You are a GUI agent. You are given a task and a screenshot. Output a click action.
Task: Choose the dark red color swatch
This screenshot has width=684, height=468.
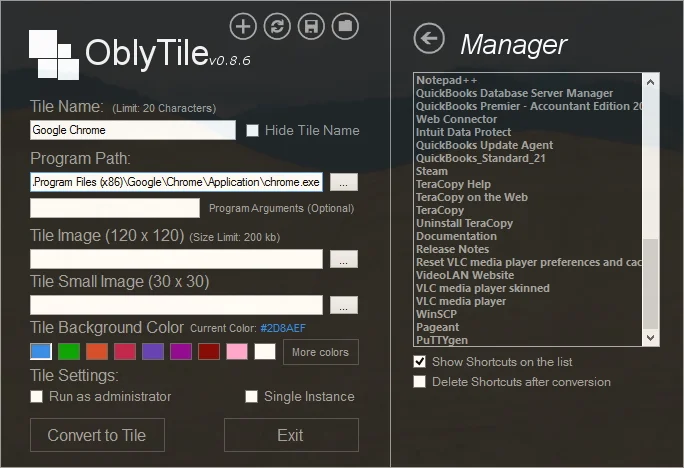coord(209,352)
